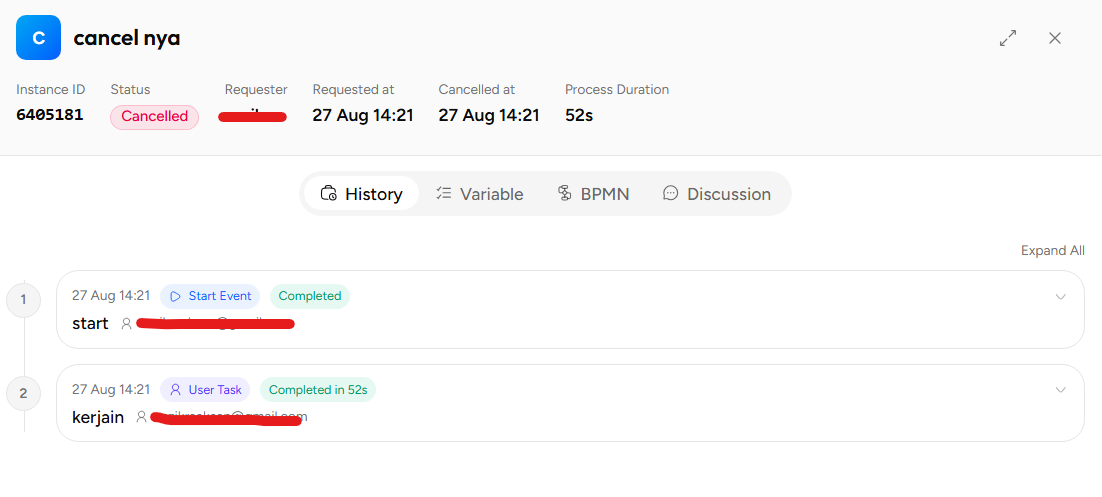Click the Discussion tab chat bubble icon
The image size is (1102, 497).
tap(670, 193)
